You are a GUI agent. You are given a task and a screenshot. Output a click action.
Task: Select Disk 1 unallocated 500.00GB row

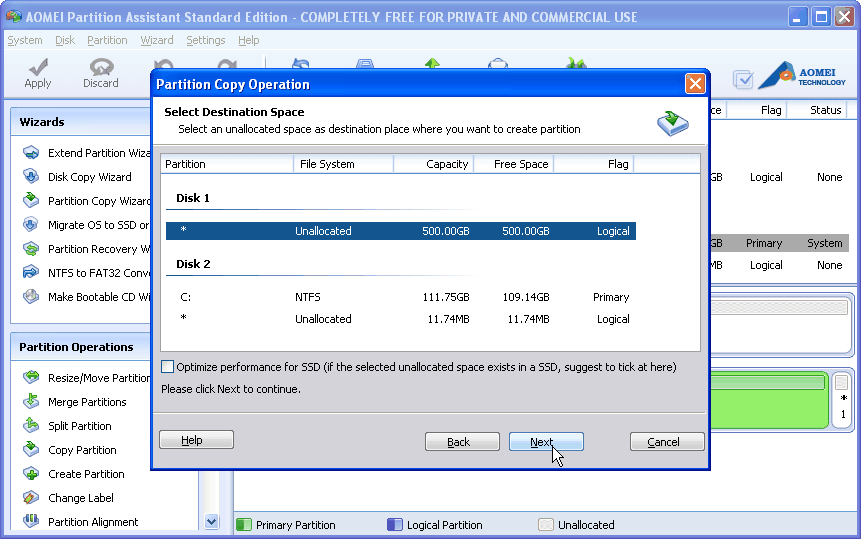(x=401, y=231)
